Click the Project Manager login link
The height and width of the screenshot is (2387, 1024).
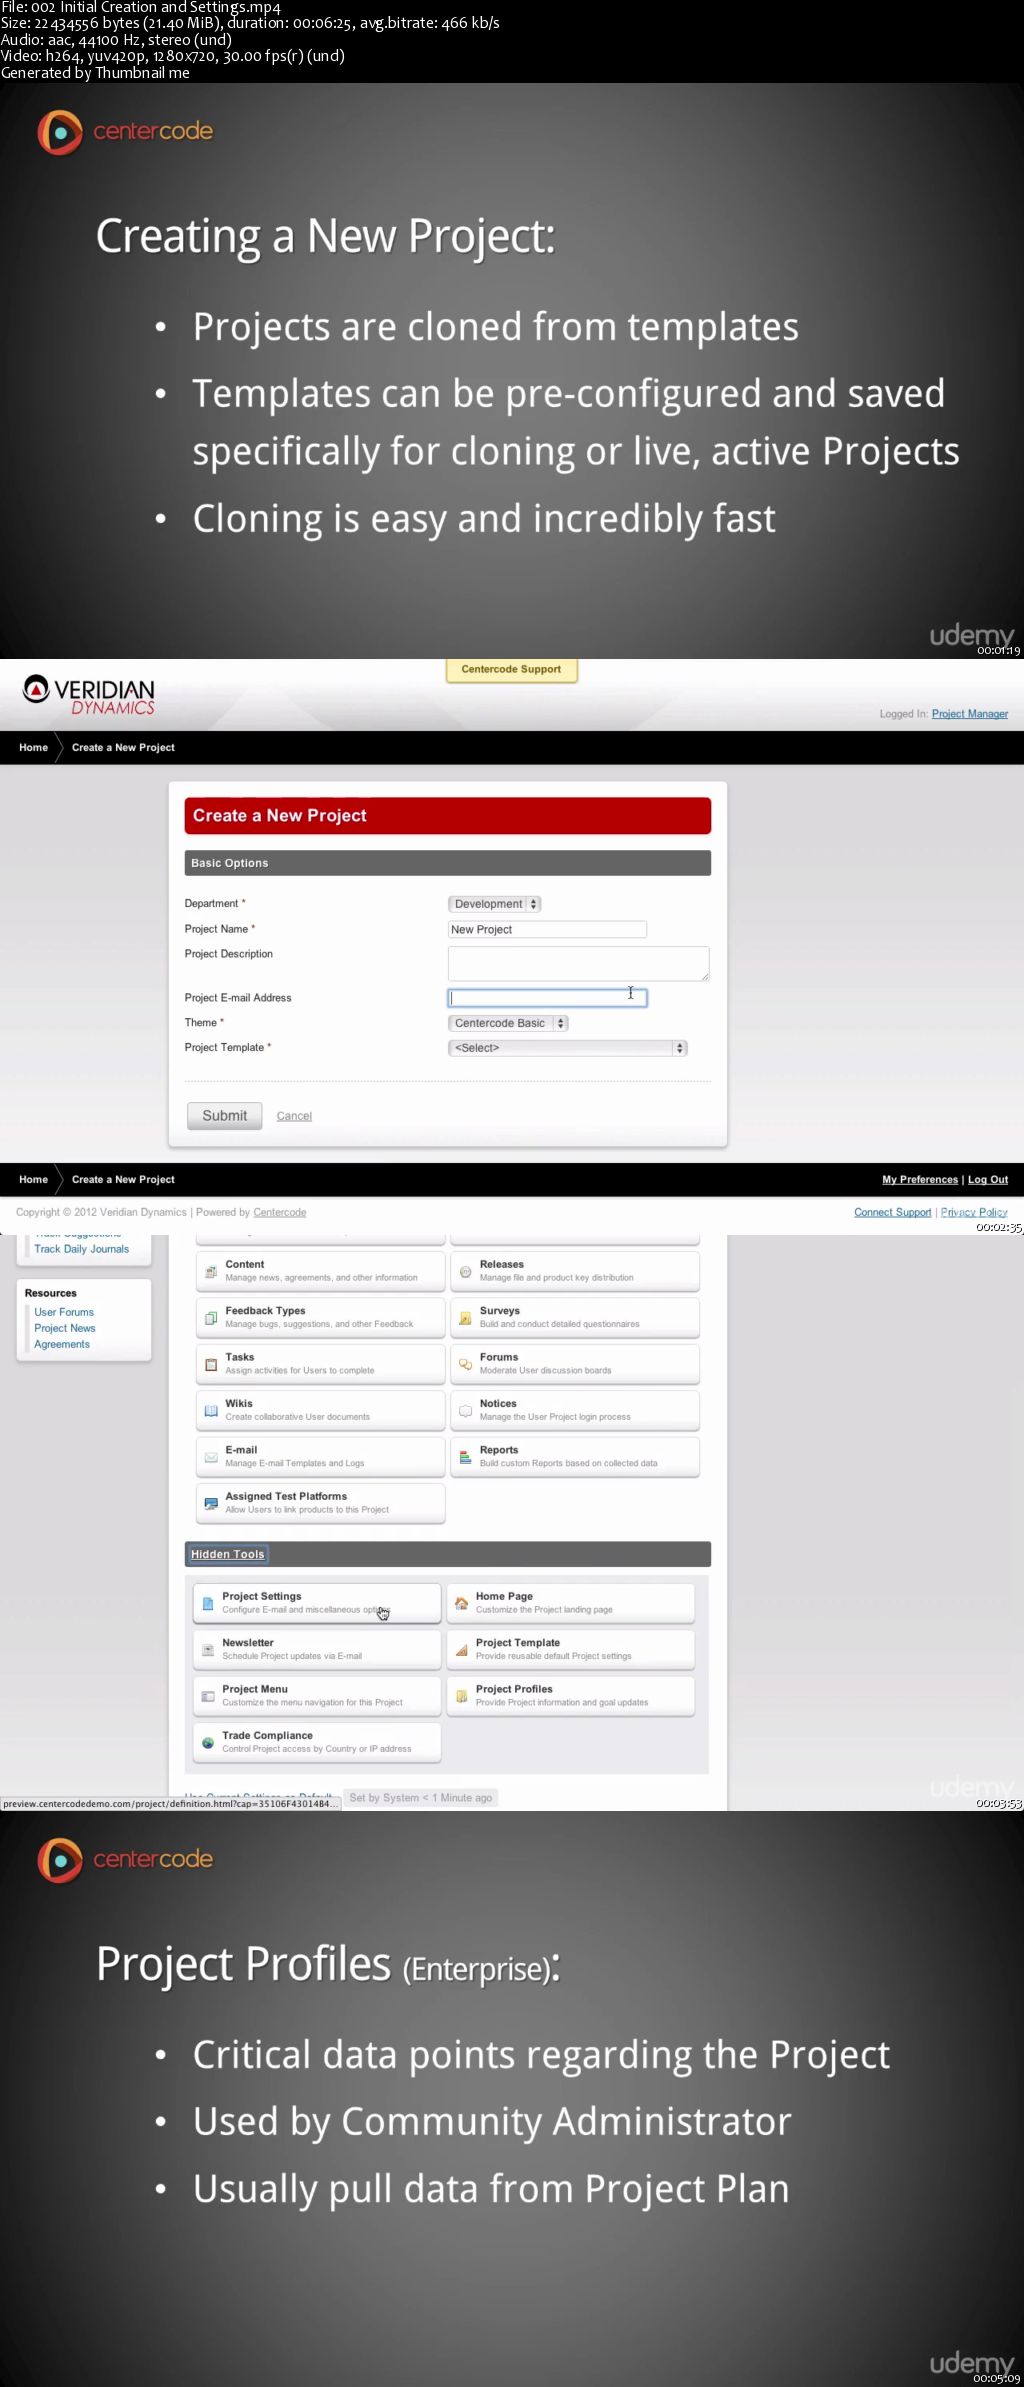[970, 714]
